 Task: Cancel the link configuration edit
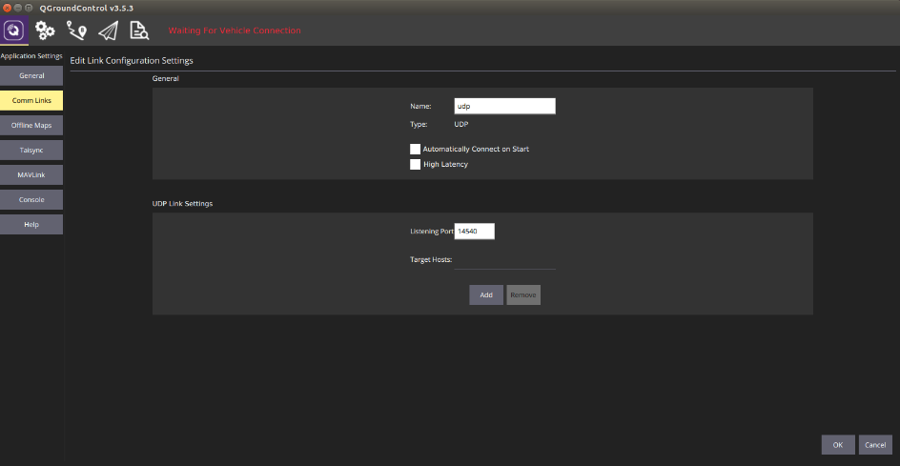[875, 445]
